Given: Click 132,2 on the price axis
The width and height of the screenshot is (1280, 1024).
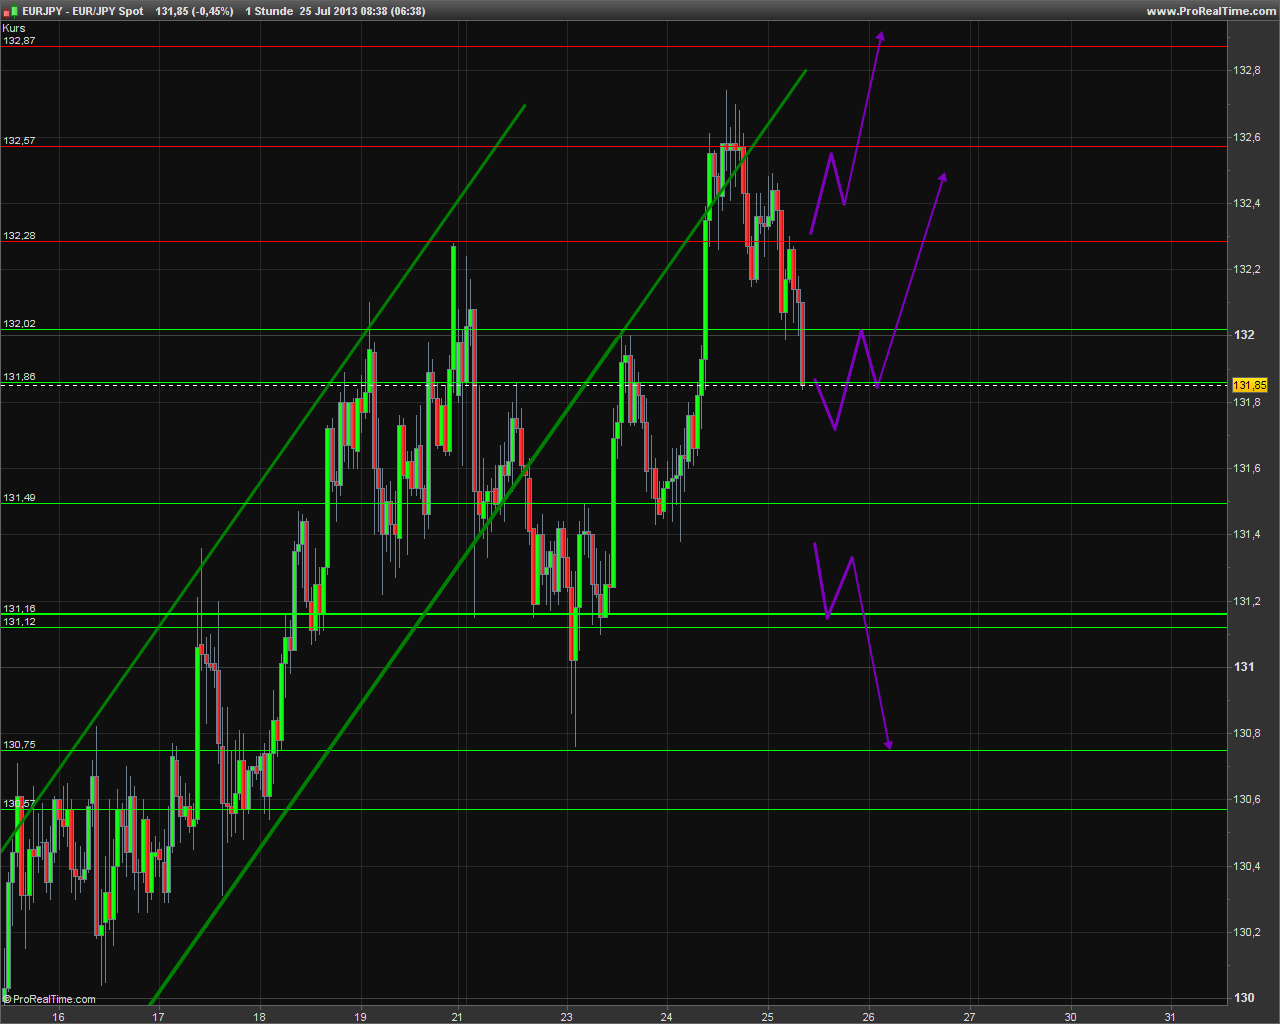Looking at the screenshot, I should click(1247, 269).
